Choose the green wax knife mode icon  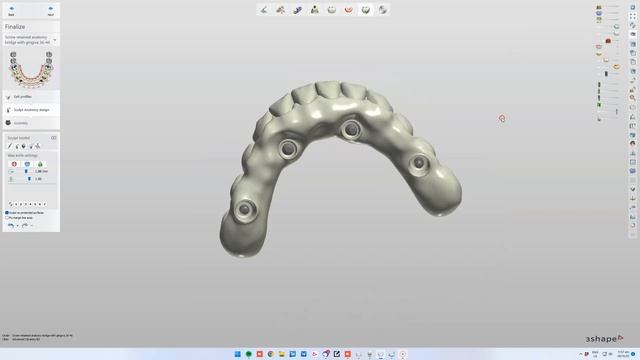(x=40, y=164)
